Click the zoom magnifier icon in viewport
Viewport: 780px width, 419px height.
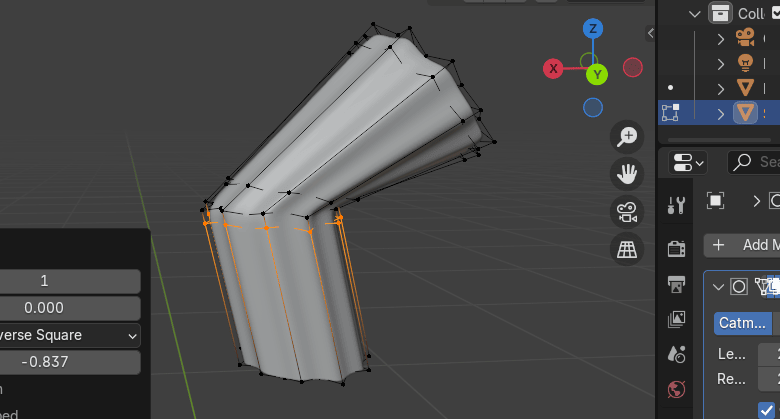click(x=627, y=137)
